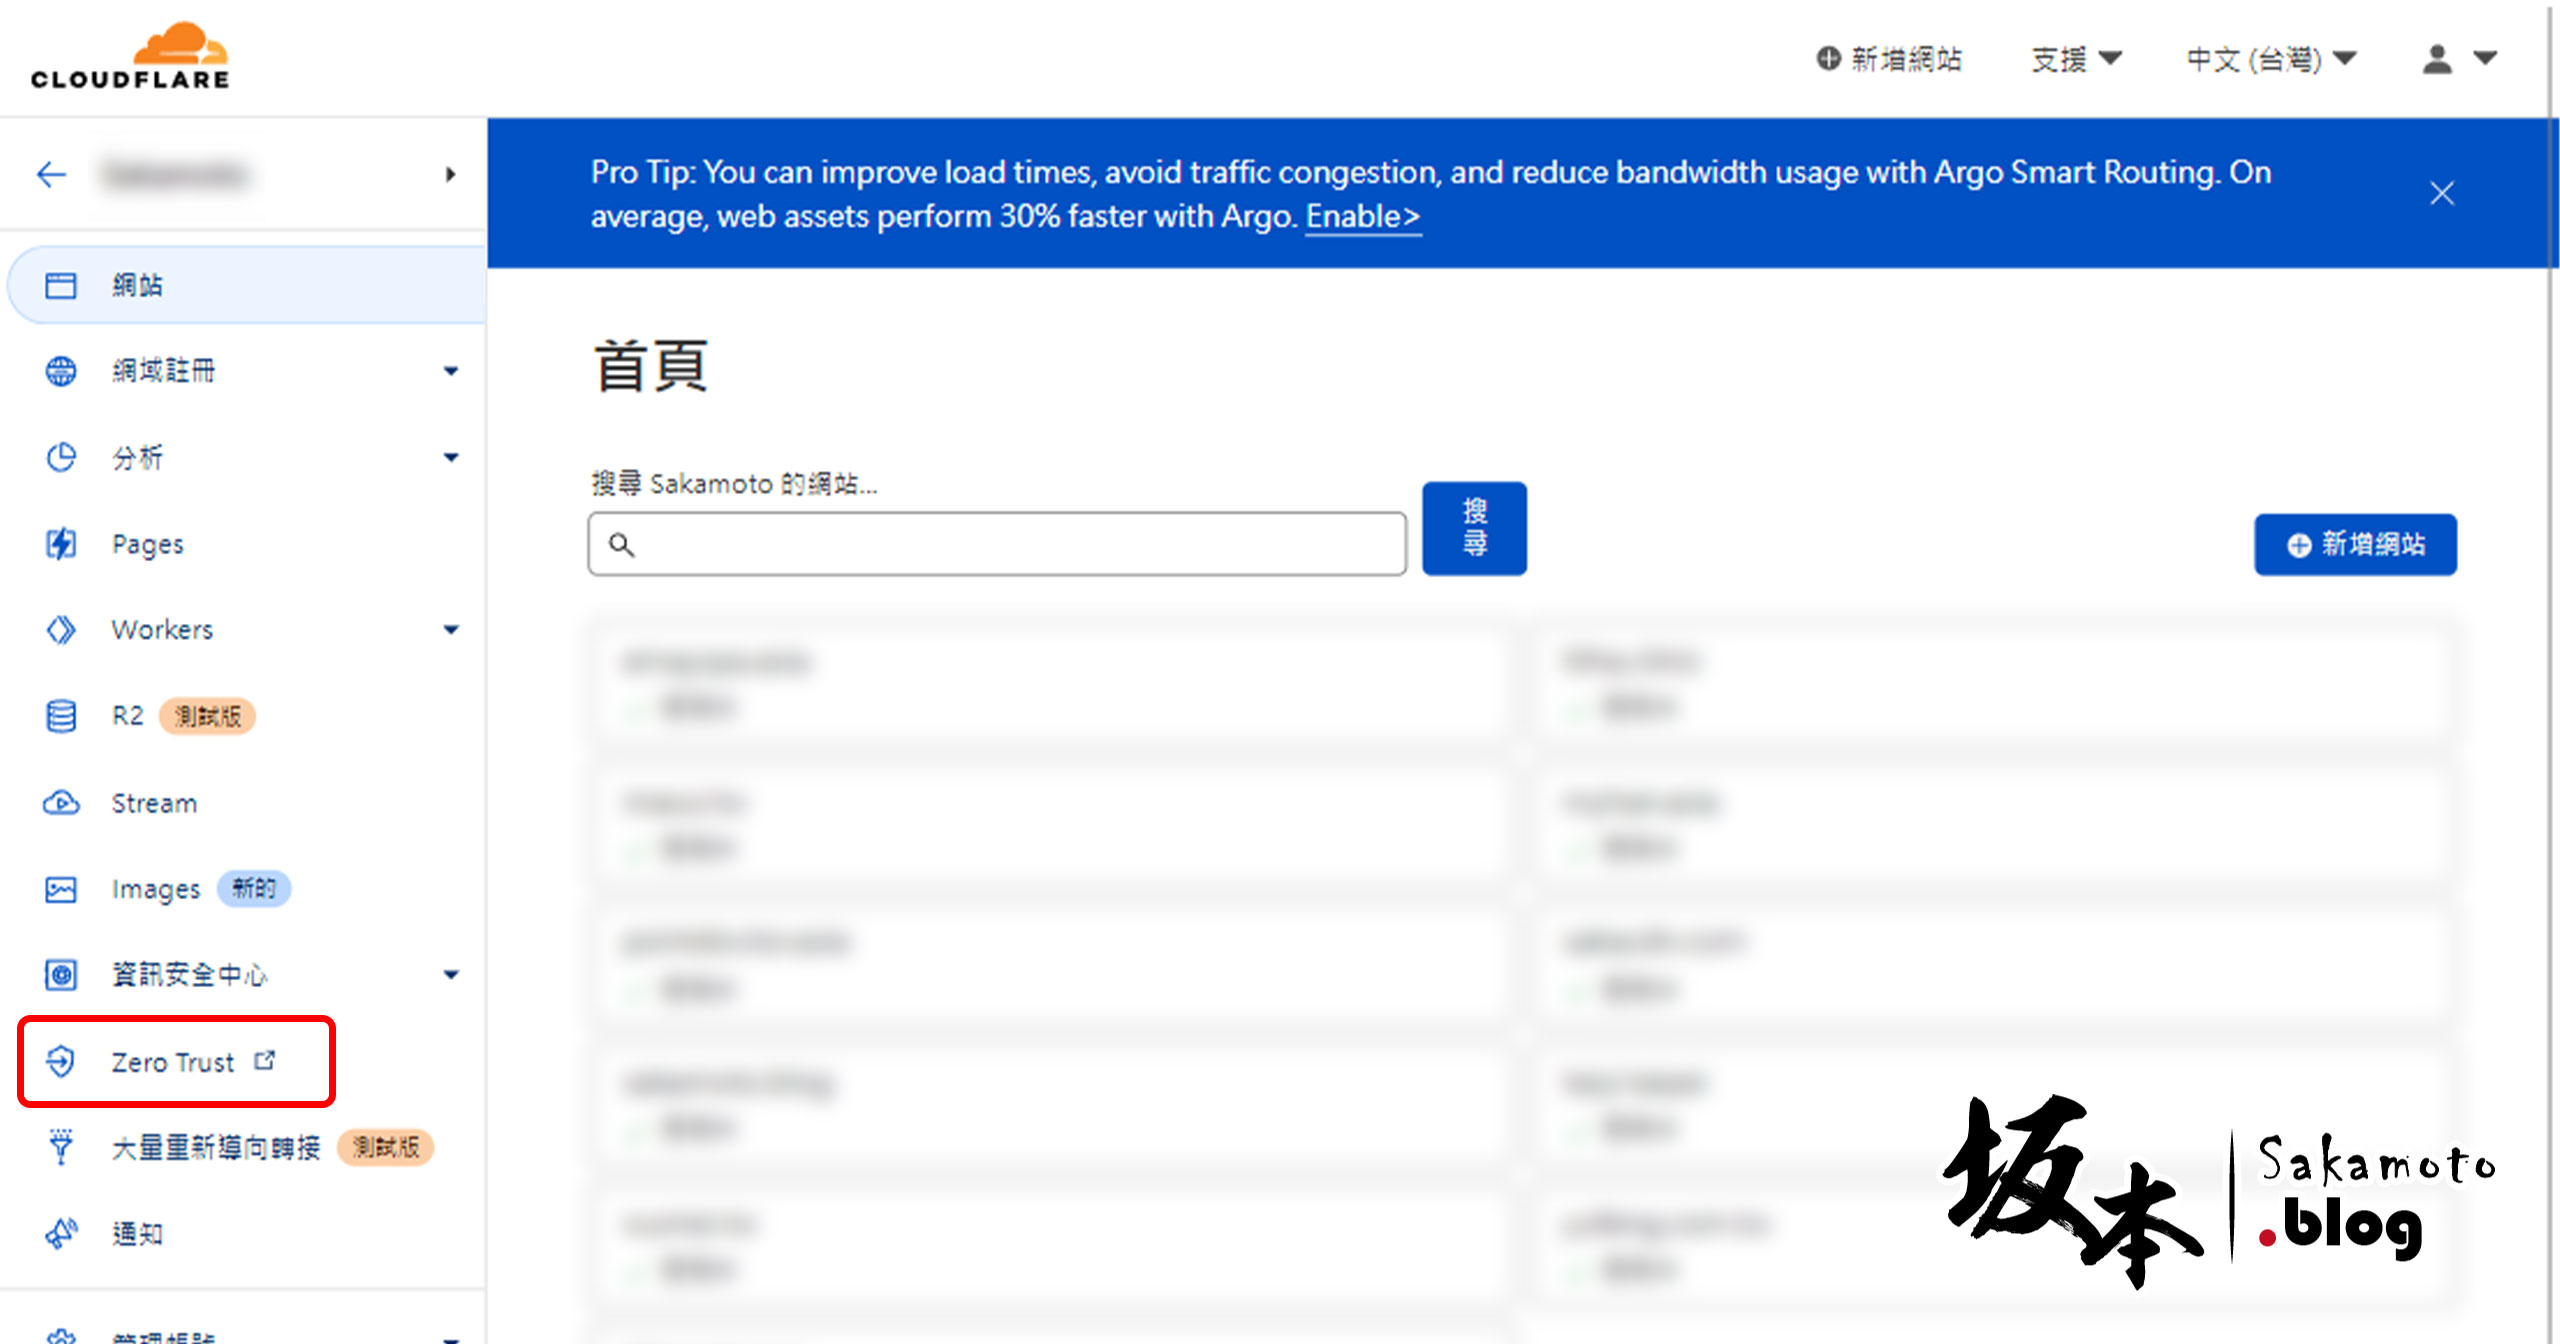Open Images in the sidebar
The image size is (2560, 1344).
coord(156,889)
